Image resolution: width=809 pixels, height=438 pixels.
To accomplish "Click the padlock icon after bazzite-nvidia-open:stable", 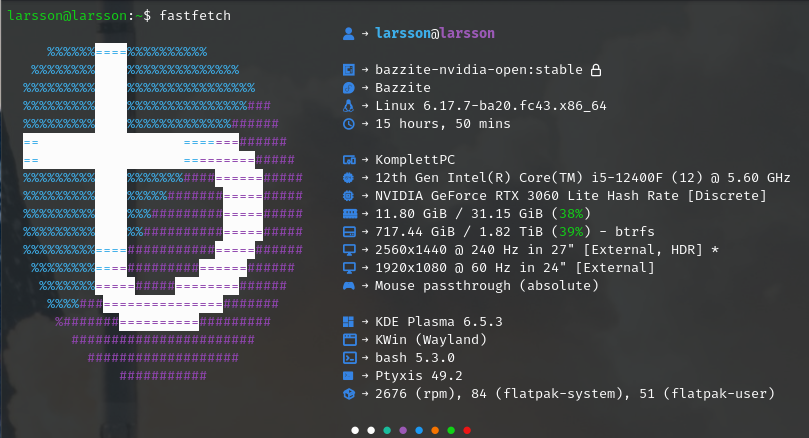I will tap(596, 70).
